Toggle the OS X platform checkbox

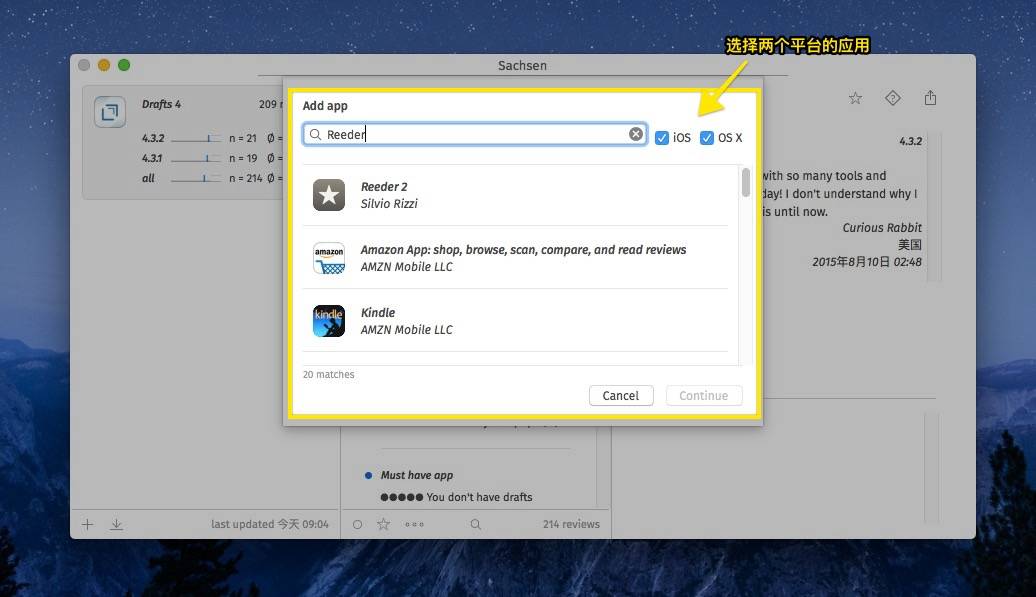pyautogui.click(x=707, y=137)
